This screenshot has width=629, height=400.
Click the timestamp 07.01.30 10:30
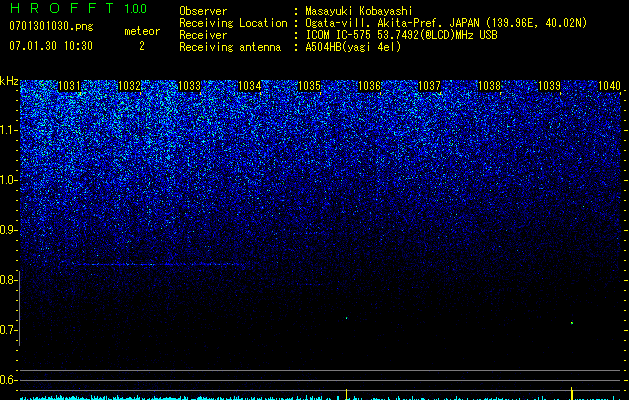click(x=51, y=46)
